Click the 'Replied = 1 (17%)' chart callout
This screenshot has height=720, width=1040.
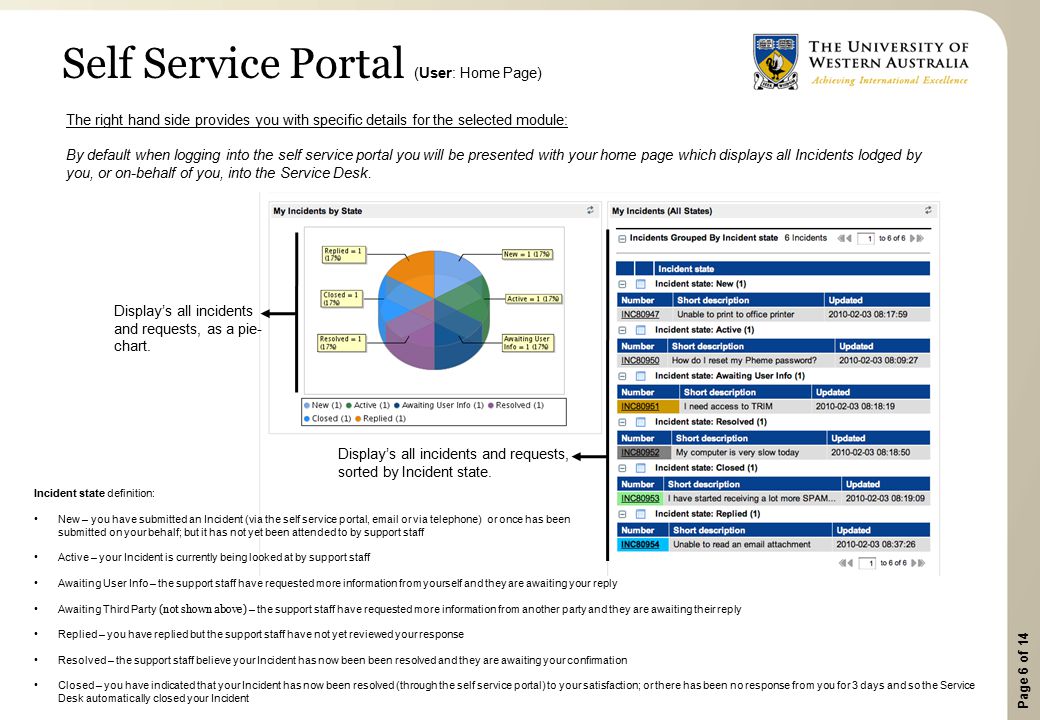click(x=344, y=255)
